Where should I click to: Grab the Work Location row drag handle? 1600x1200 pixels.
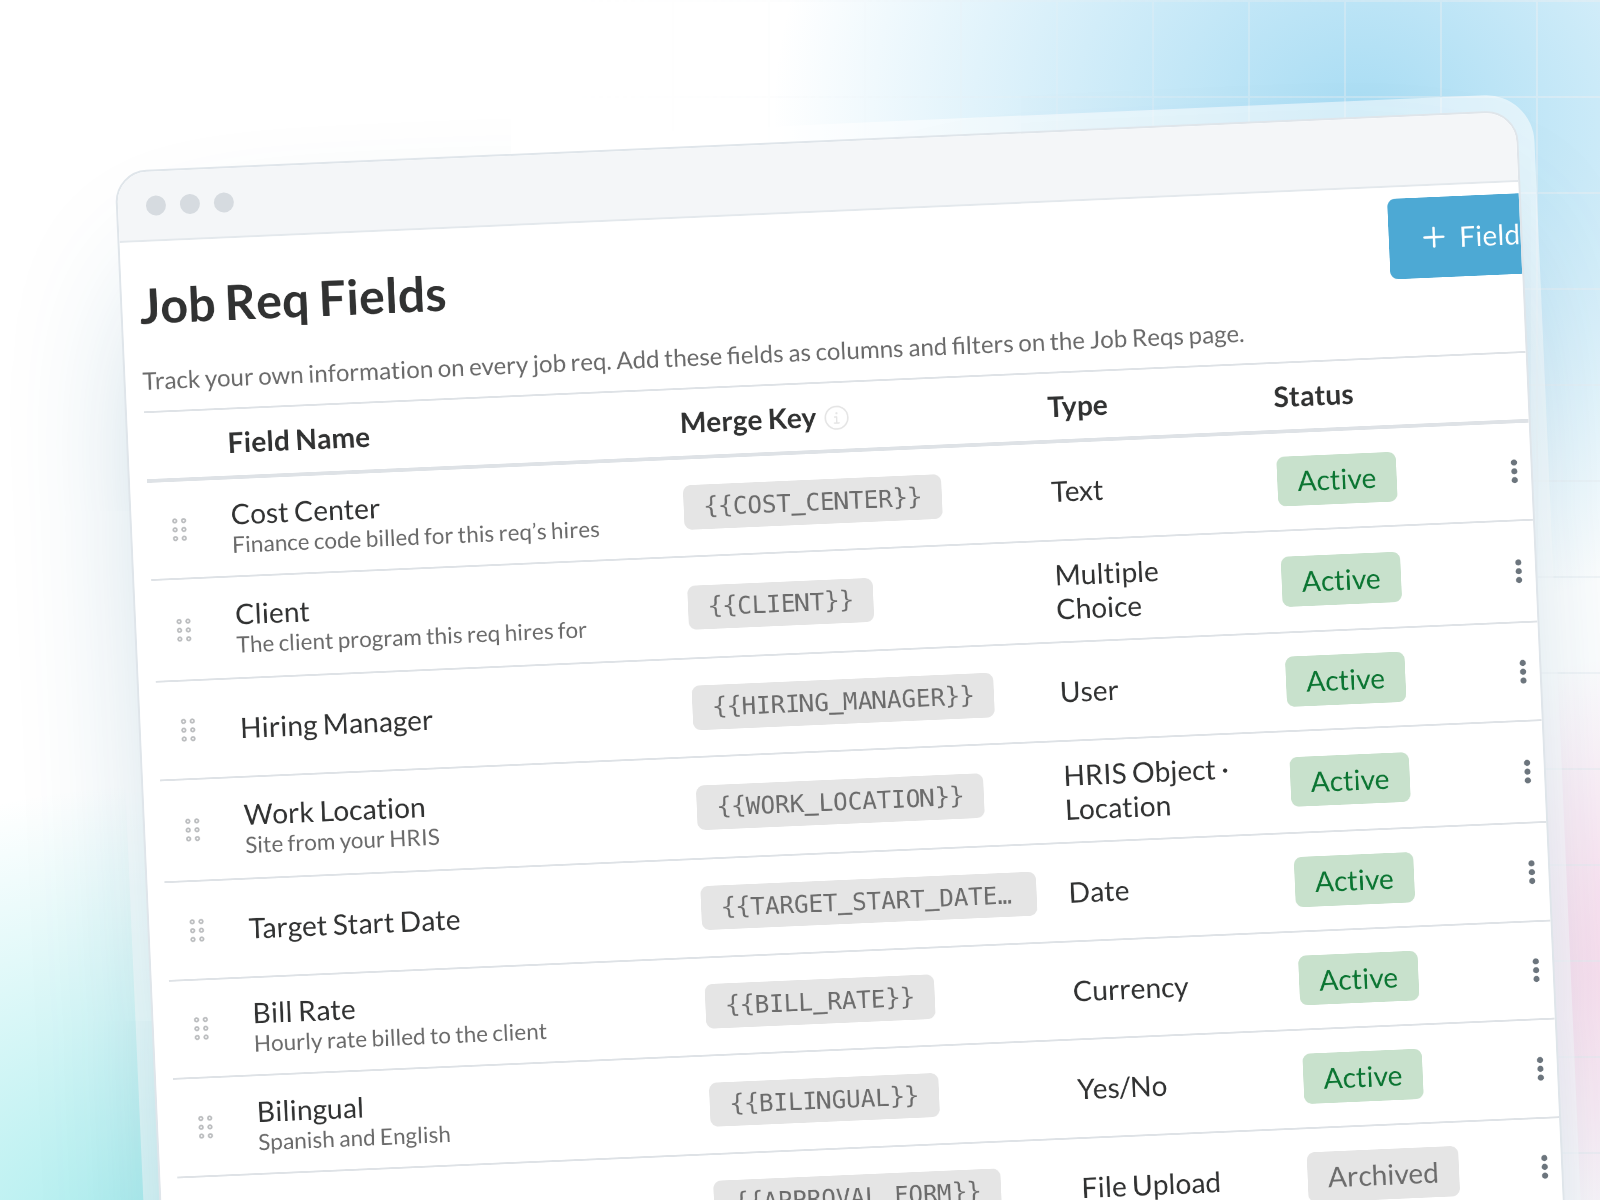(193, 830)
